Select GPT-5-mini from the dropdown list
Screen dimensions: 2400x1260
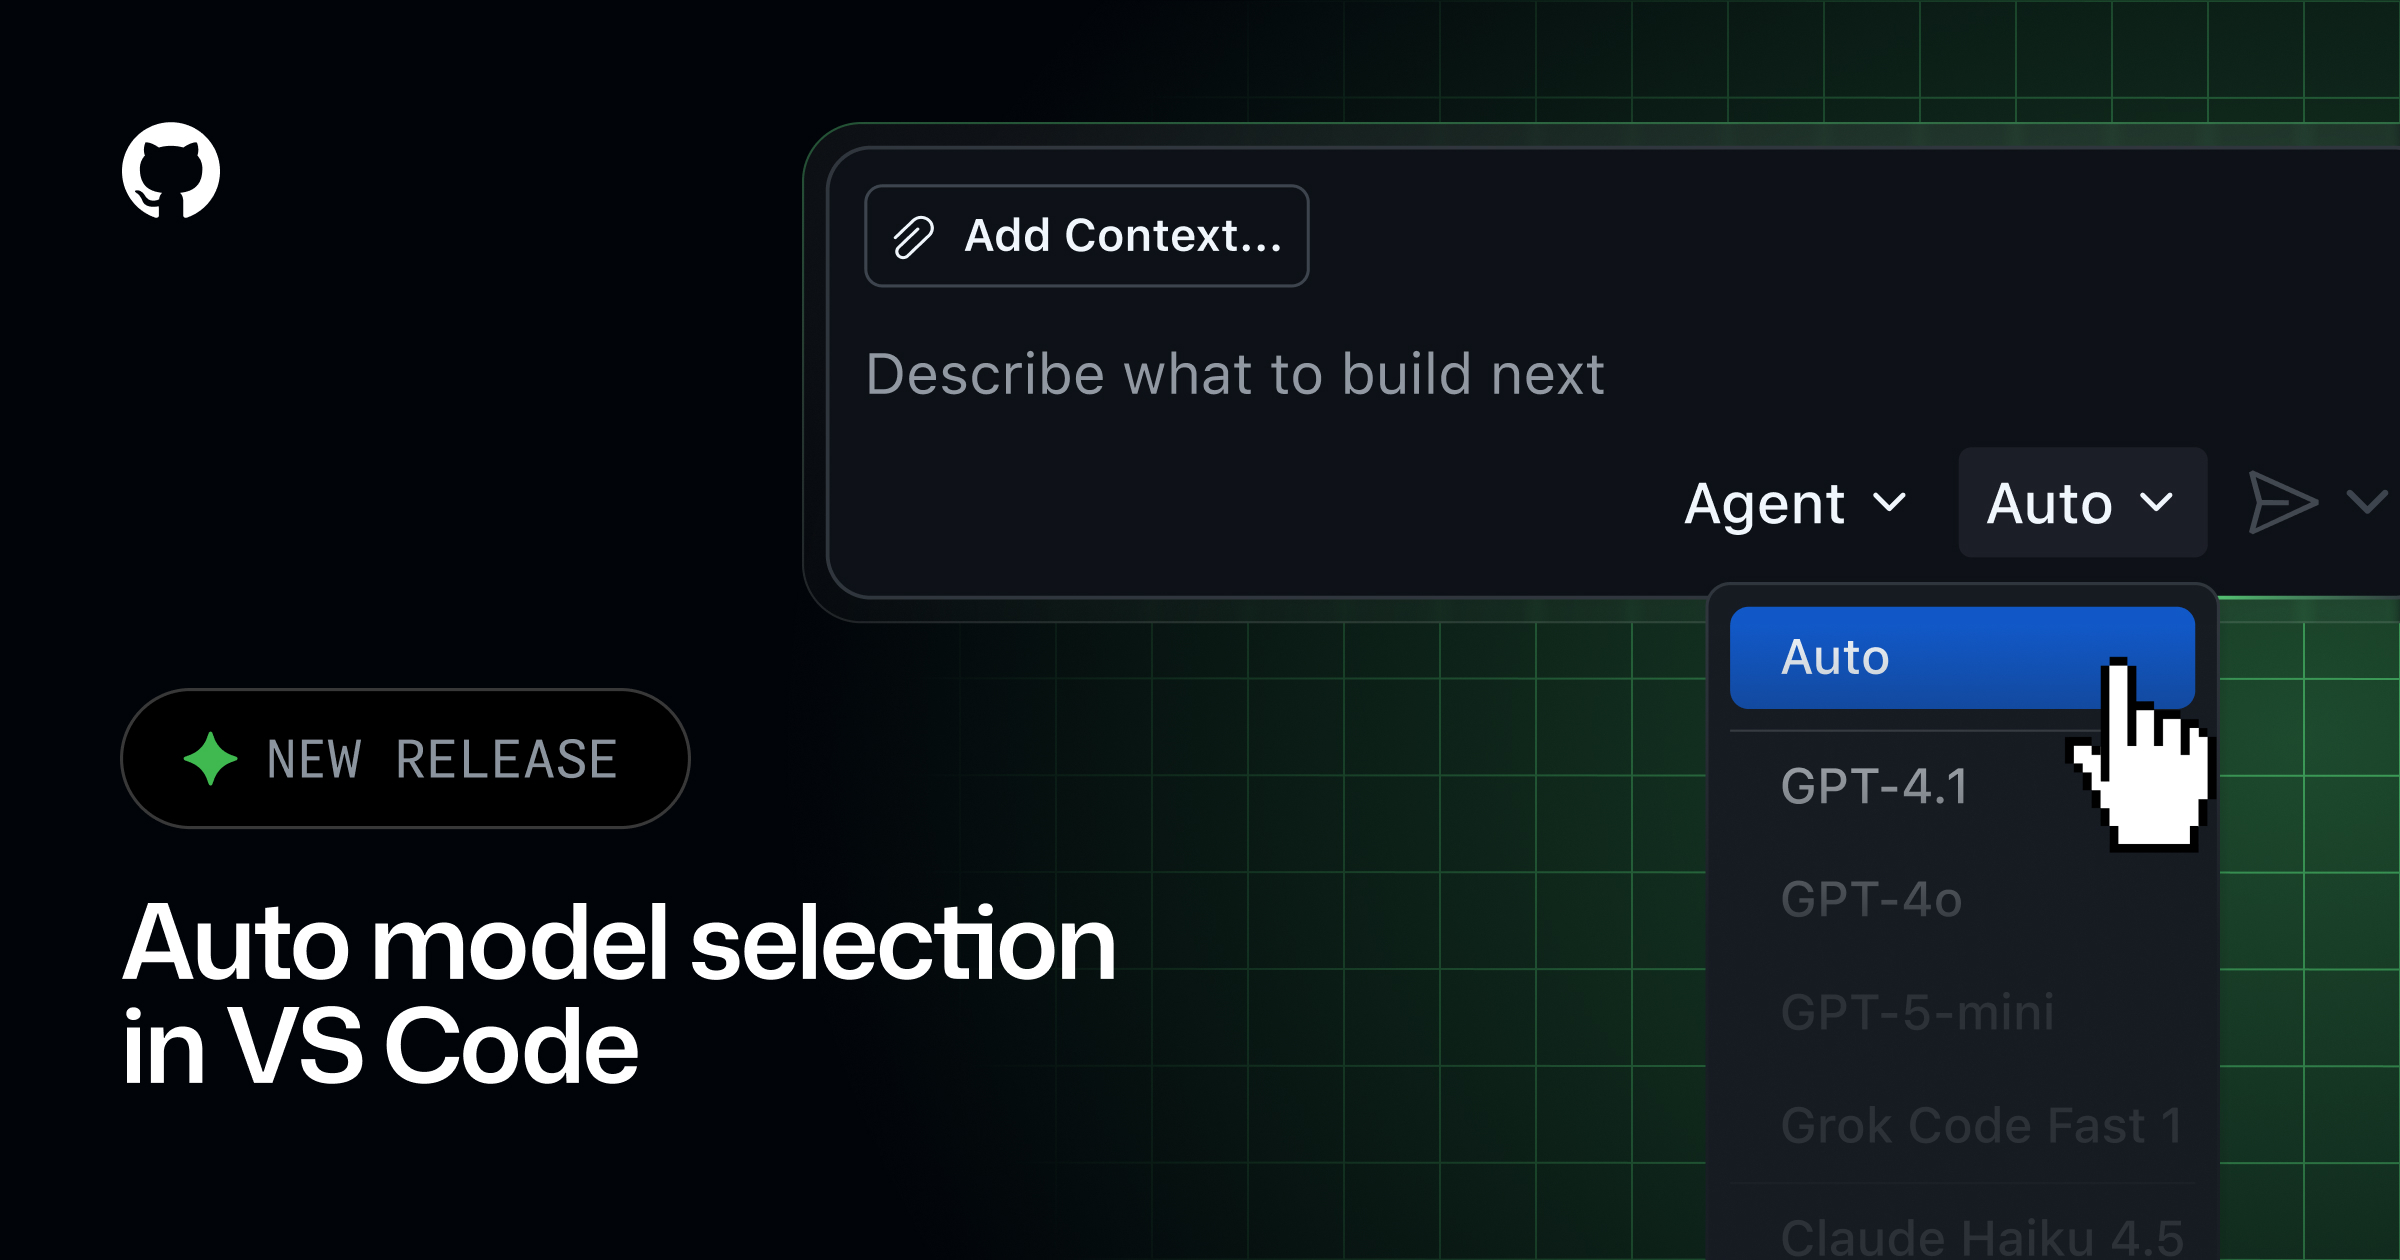[x=1917, y=1012]
